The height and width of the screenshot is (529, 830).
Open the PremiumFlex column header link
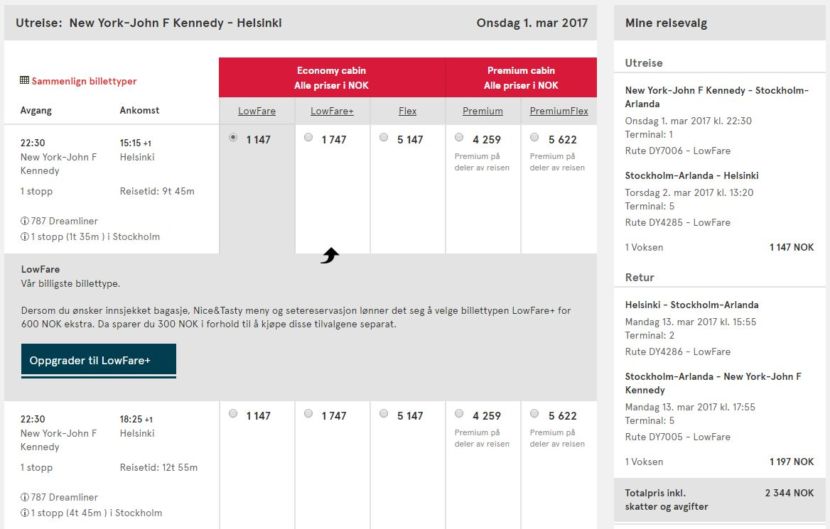[558, 111]
